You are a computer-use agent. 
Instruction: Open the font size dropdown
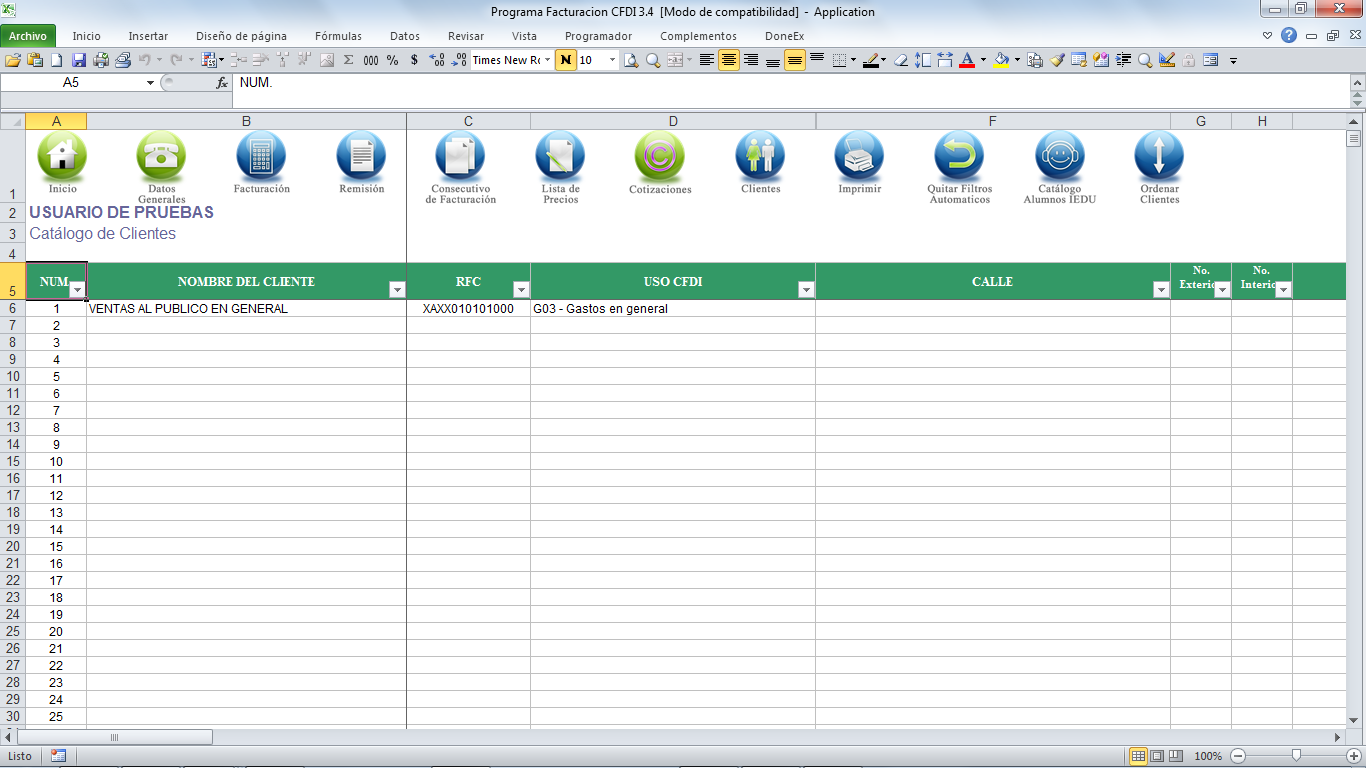[x=613, y=60]
